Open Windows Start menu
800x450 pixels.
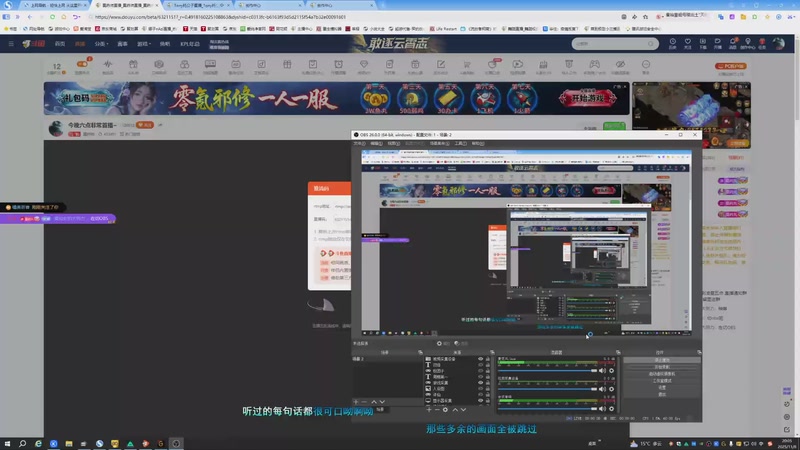tap(7, 443)
